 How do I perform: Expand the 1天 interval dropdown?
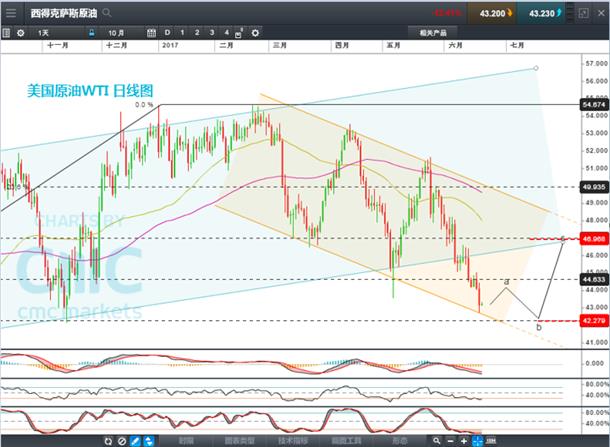tap(60, 33)
